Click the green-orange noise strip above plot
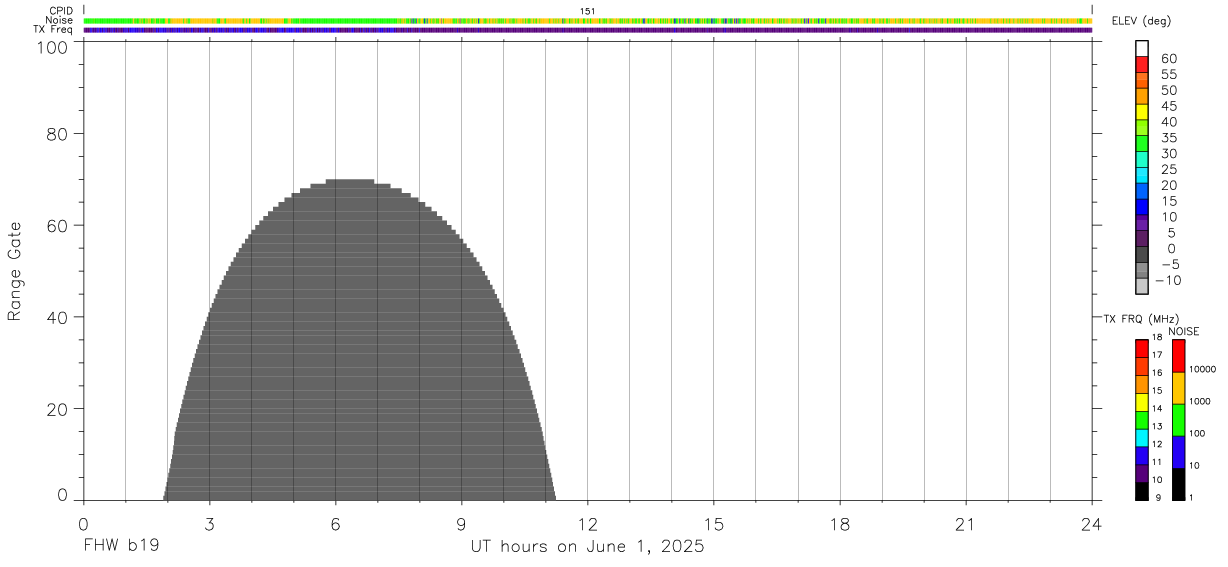This screenshot has width=1228, height=567. point(588,20)
